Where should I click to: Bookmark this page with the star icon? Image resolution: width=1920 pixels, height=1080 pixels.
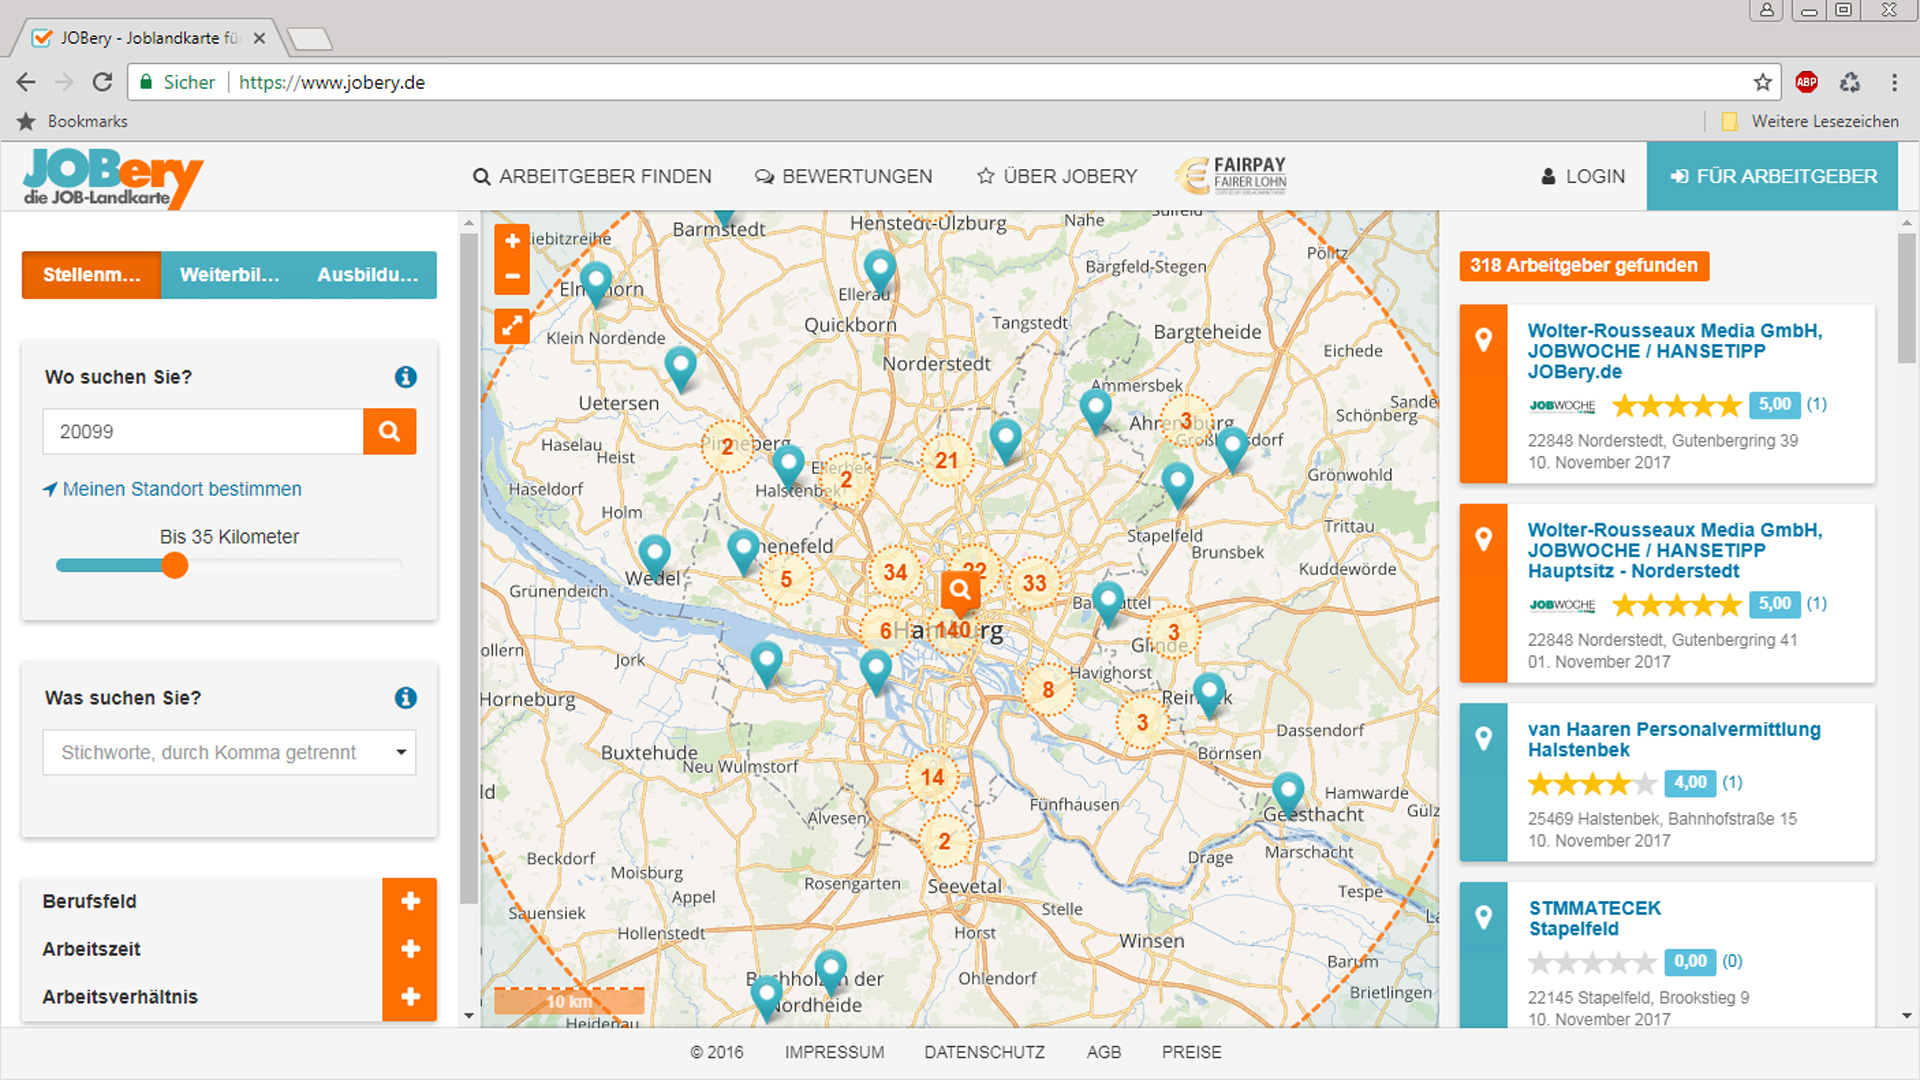pos(1762,82)
